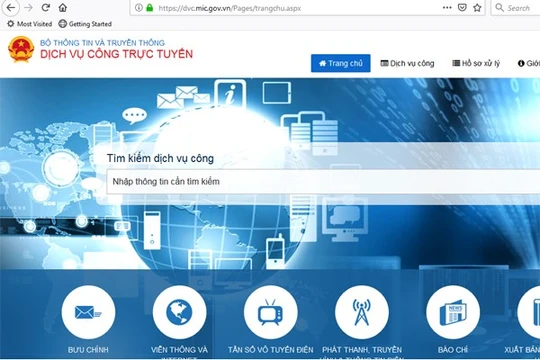This screenshot has width=540, height=360.
Task: Open the Viễn thông và Internet globe icon
Action: click(x=179, y=312)
